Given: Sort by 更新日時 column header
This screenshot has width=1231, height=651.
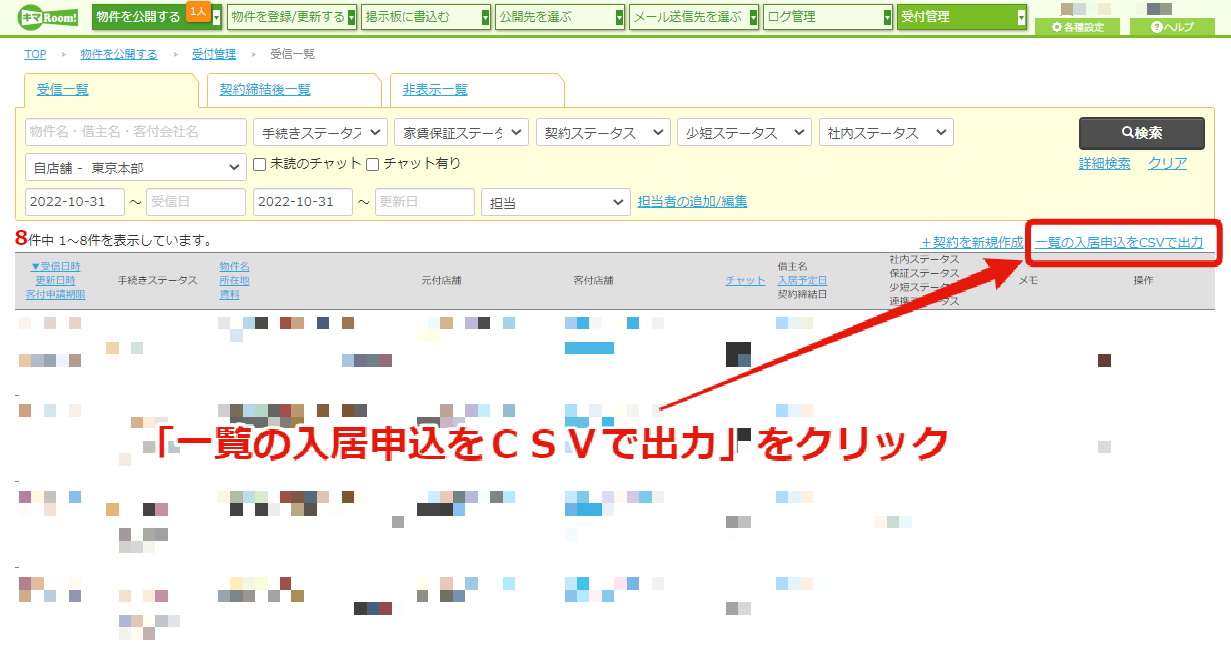Looking at the screenshot, I should pyautogui.click(x=55, y=280).
